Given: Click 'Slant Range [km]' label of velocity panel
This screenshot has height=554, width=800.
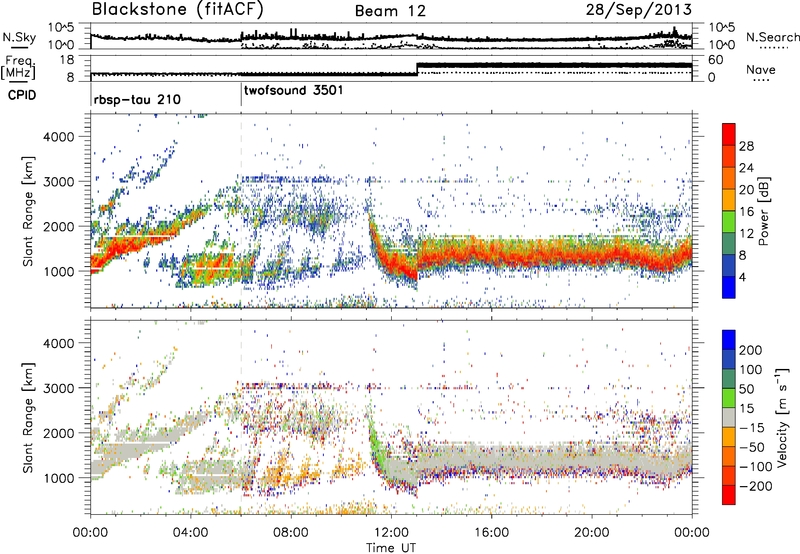Looking at the screenshot, I should click(x=28, y=417).
